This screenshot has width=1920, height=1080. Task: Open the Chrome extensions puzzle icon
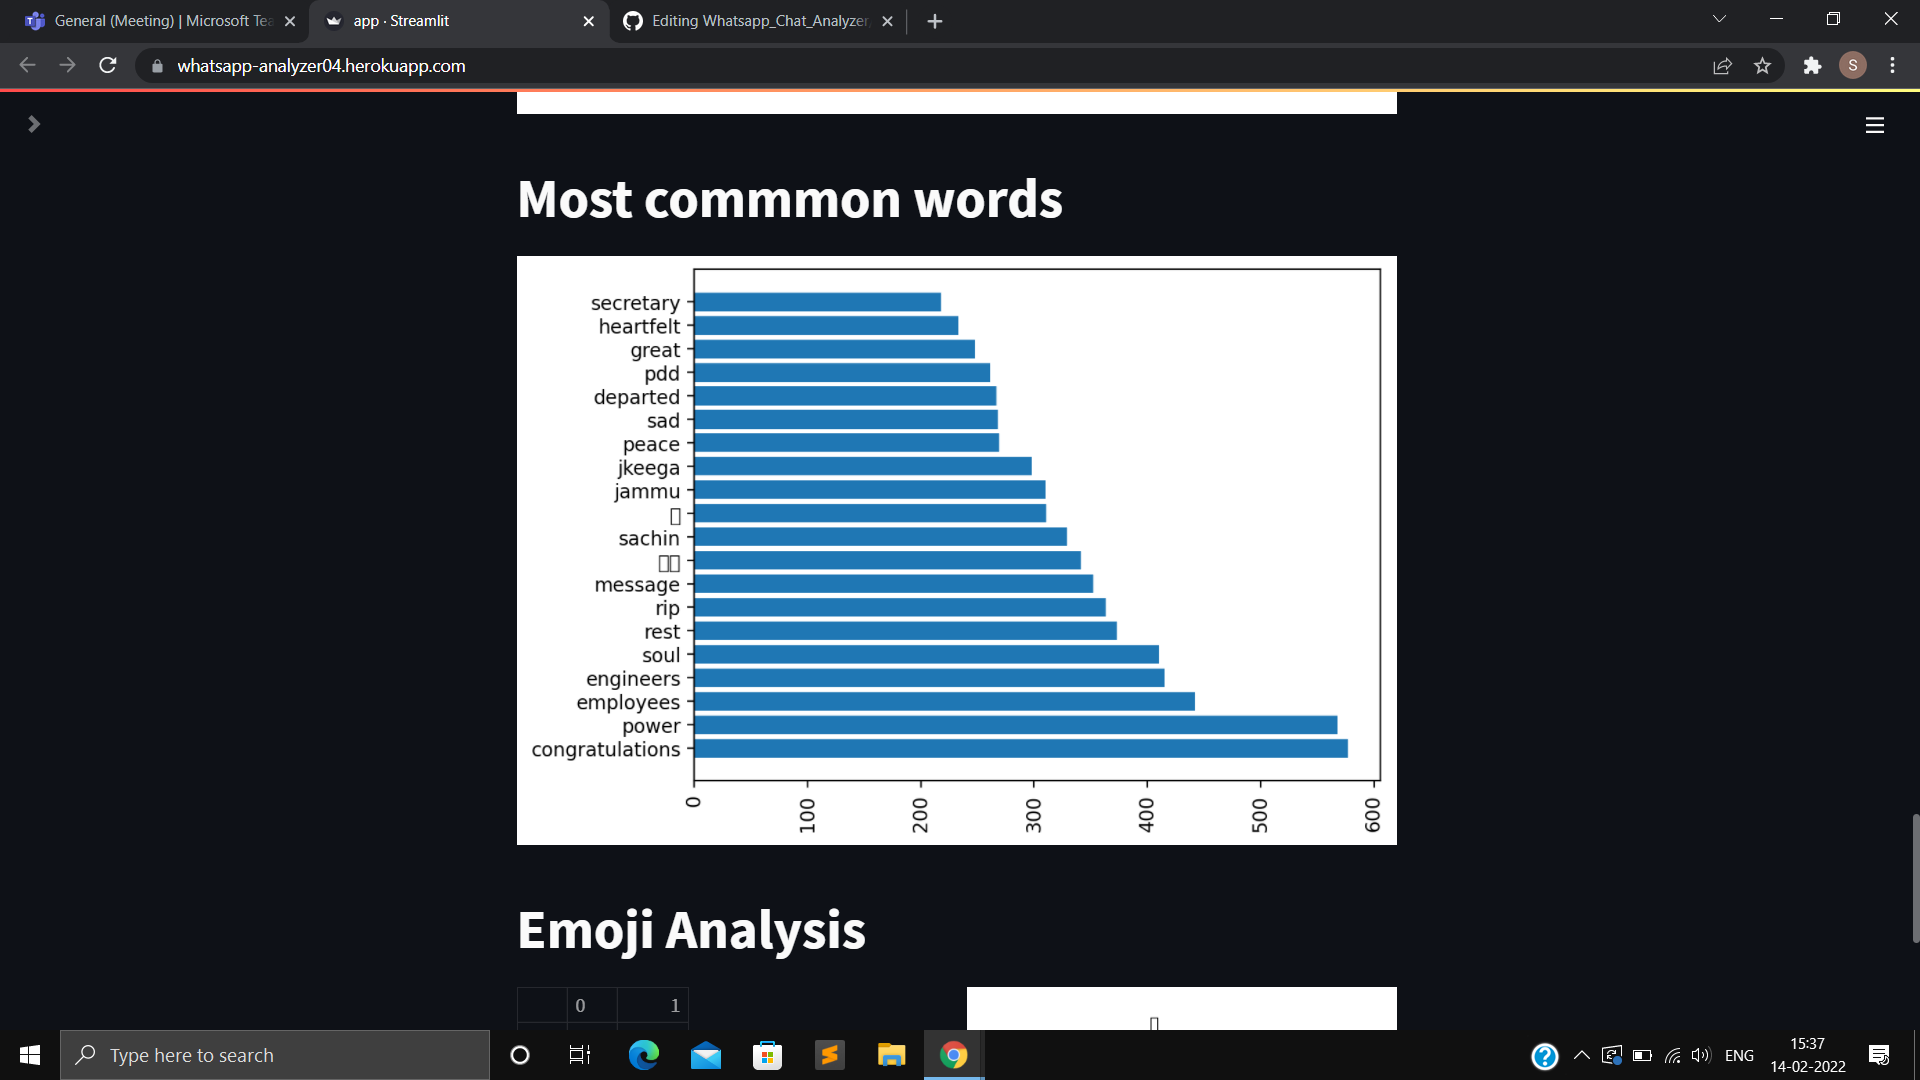click(1812, 66)
